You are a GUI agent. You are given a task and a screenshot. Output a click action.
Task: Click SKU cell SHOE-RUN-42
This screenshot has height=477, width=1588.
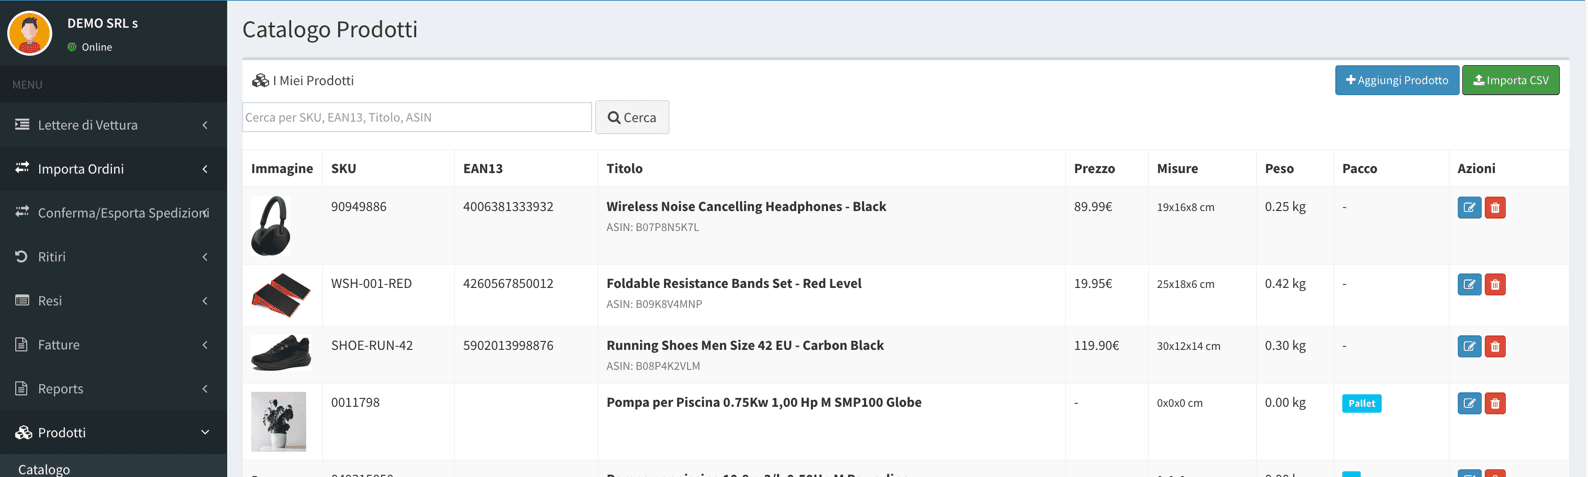tap(372, 345)
